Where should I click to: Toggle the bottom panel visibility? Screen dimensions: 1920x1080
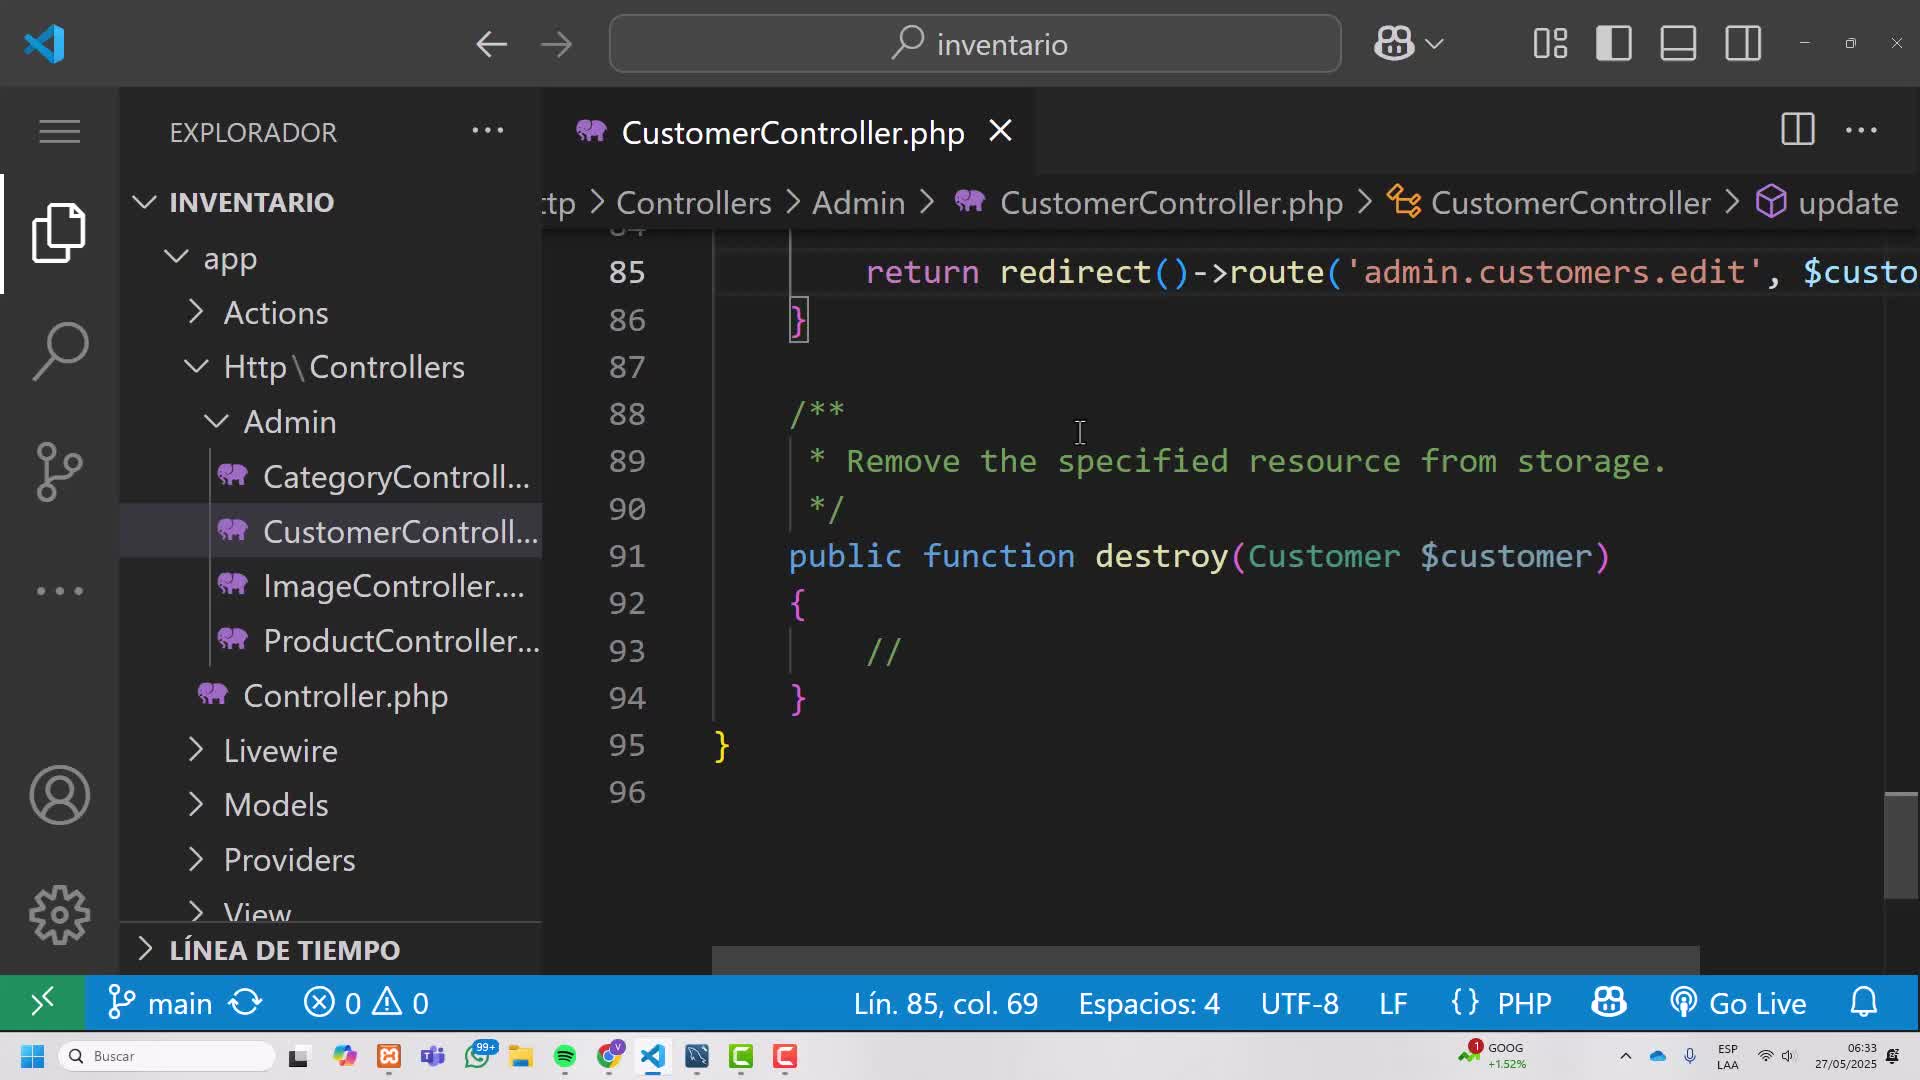point(1678,44)
